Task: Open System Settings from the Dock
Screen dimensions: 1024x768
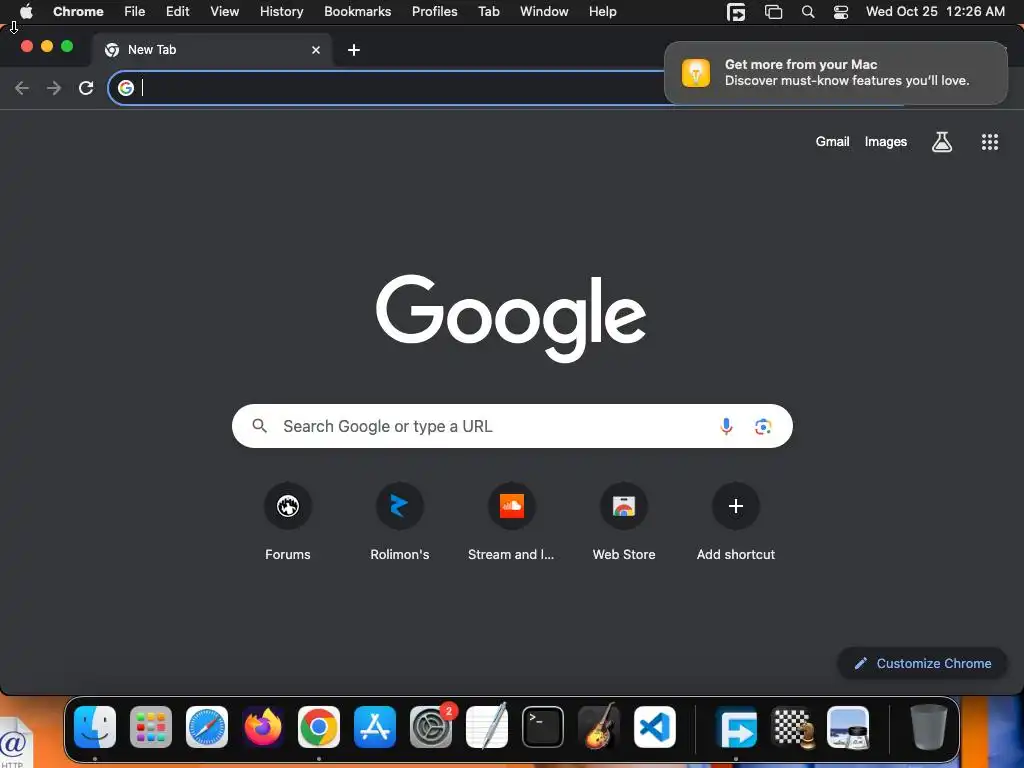Action: (431, 727)
